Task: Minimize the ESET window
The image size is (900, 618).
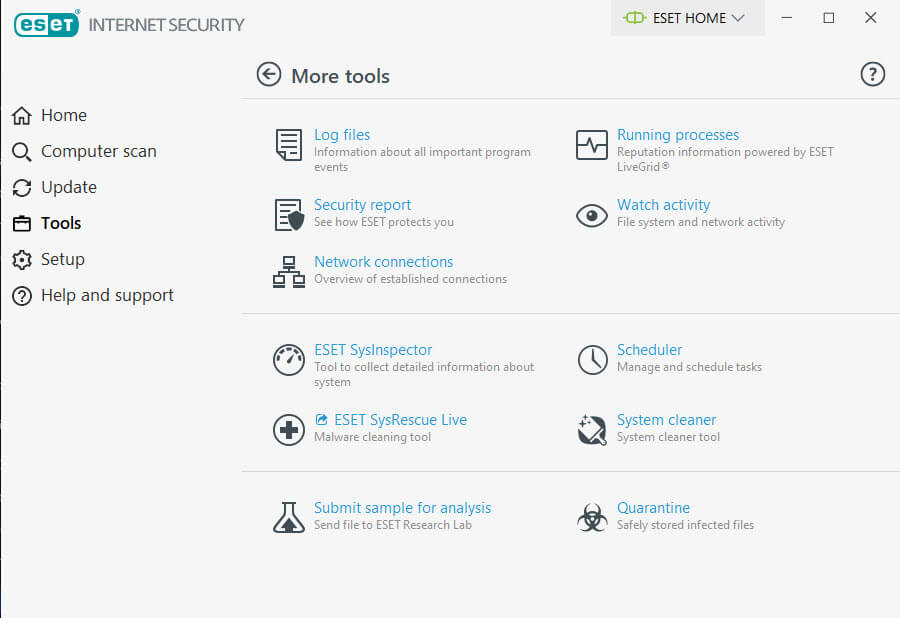Action: (x=787, y=18)
